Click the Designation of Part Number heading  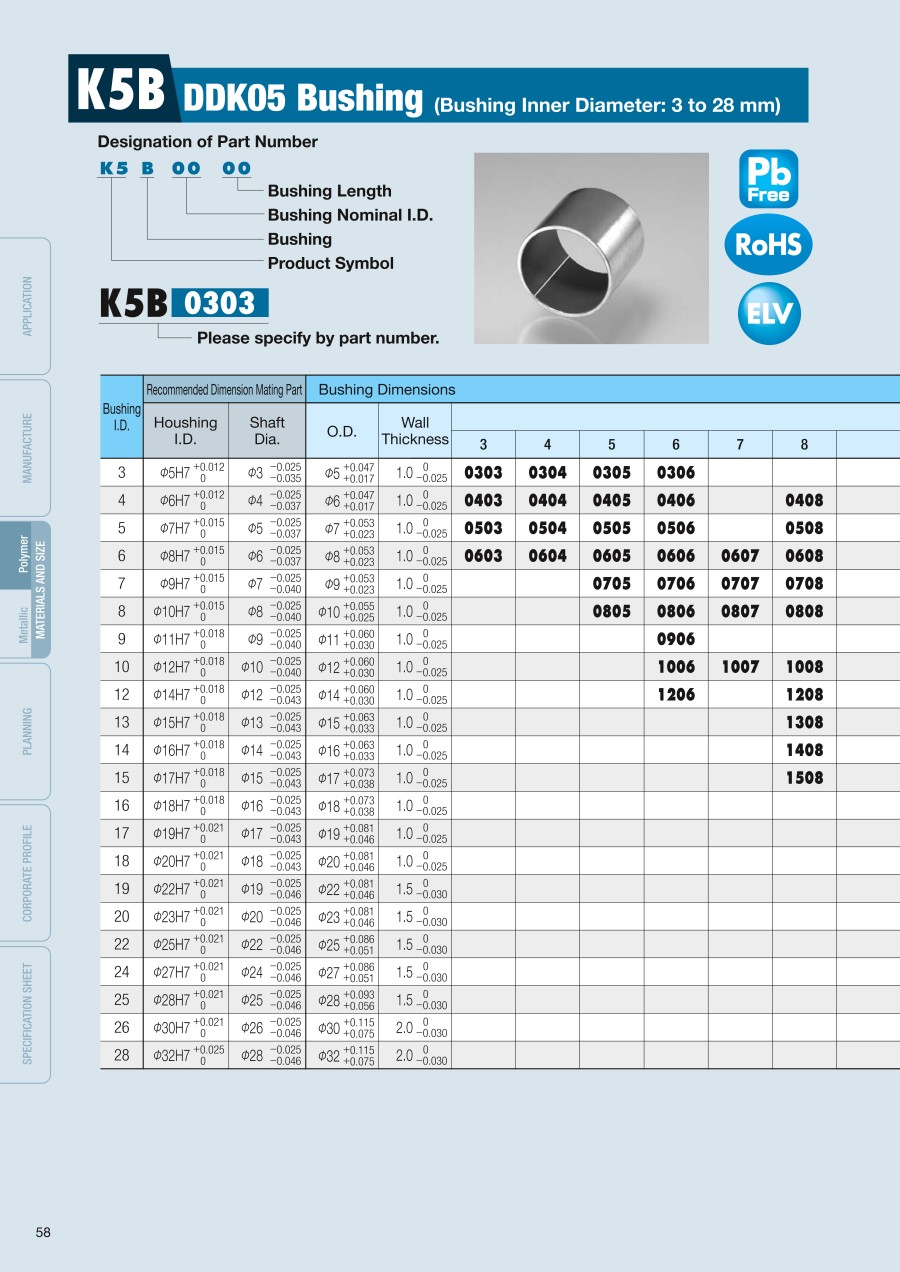[208, 142]
